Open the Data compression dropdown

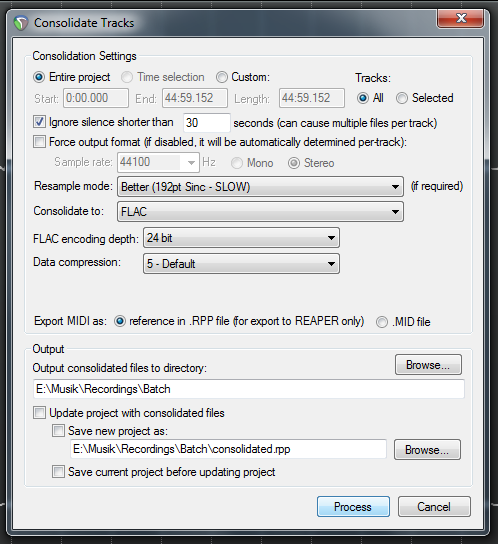241,264
